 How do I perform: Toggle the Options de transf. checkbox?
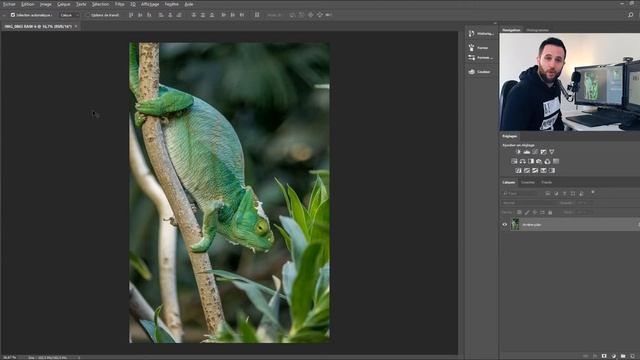[x=87, y=15]
